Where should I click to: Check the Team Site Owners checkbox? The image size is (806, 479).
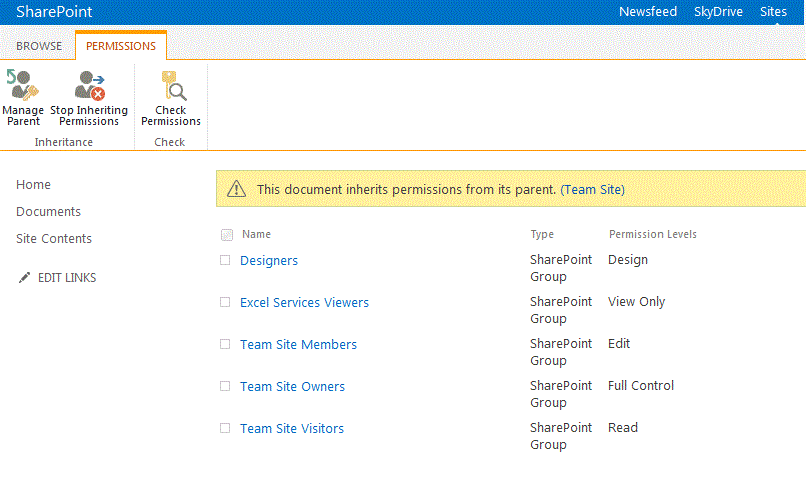click(225, 386)
